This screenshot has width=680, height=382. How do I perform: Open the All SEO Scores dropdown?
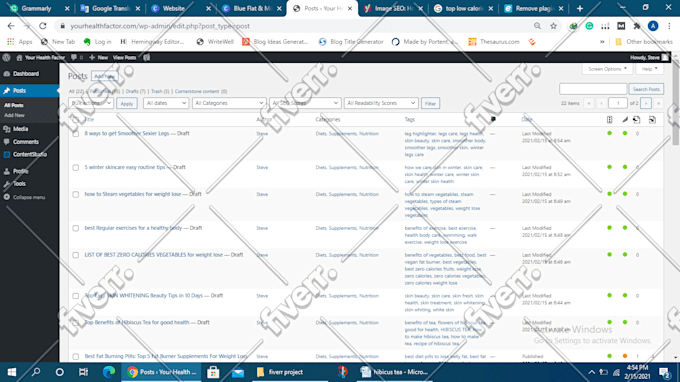(x=305, y=103)
